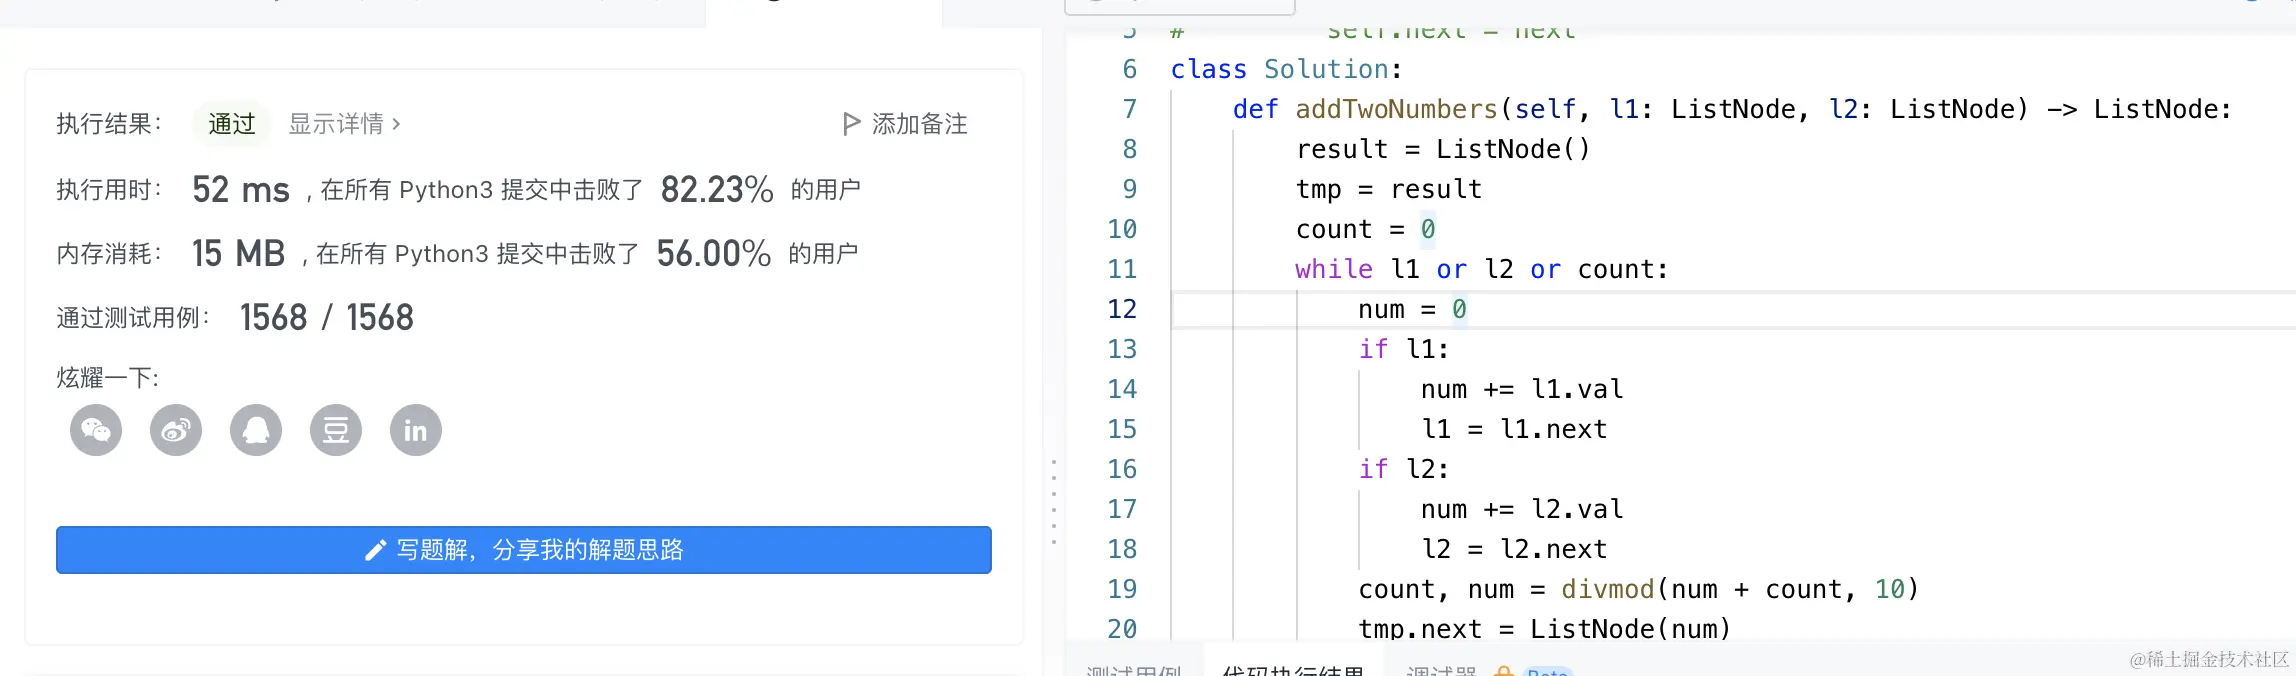Click the dotted panel divider handle
This screenshot has height=676, width=2296.
pyautogui.click(x=1054, y=502)
